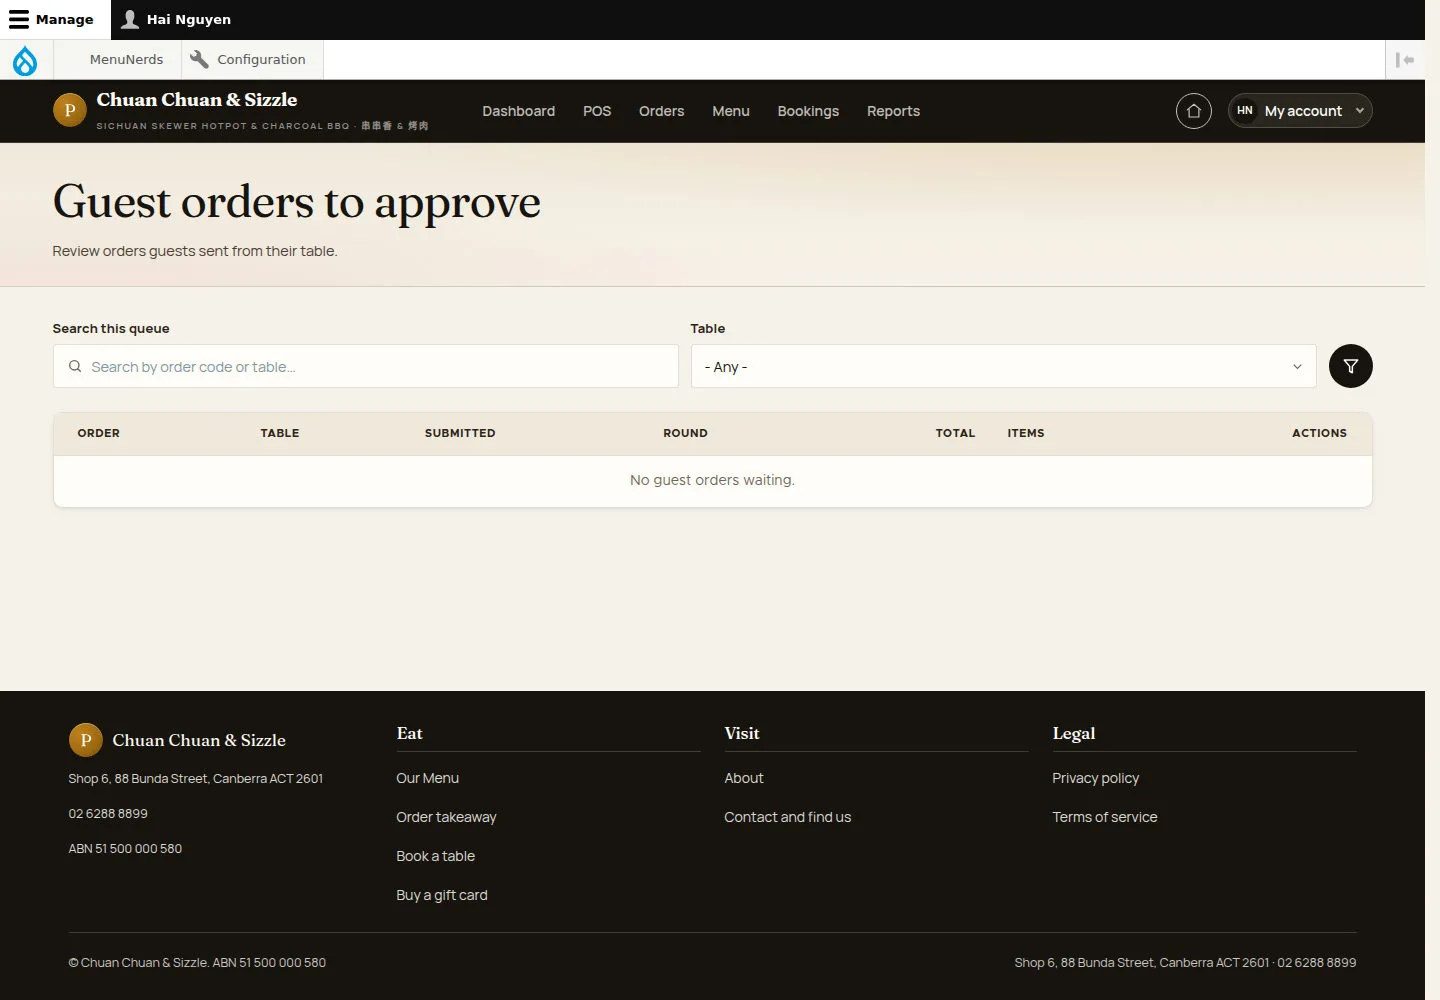Open Terms of service link

1104,817
